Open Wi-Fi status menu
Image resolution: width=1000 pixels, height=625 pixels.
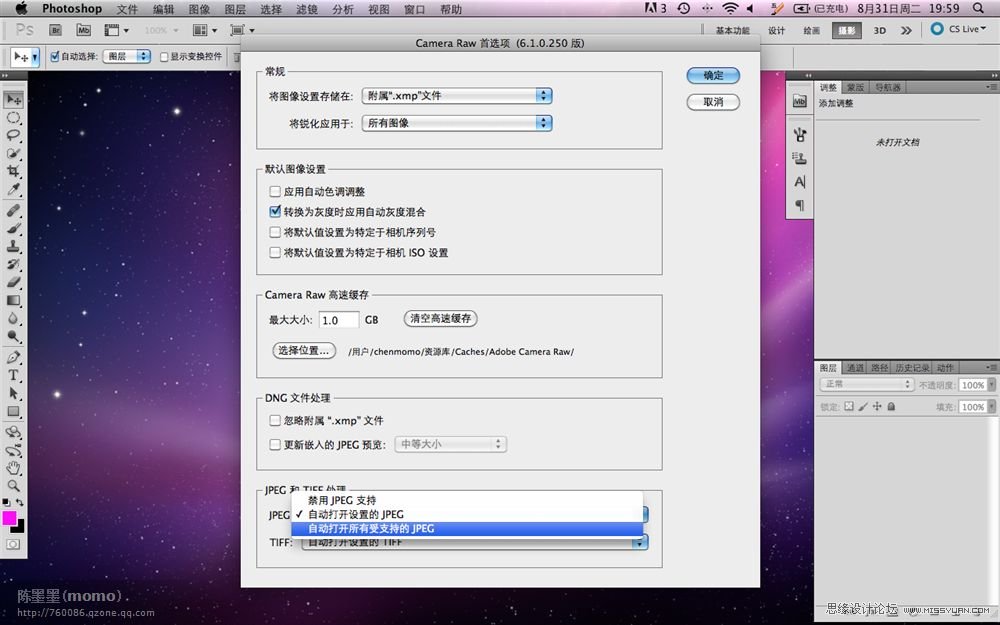730,8
